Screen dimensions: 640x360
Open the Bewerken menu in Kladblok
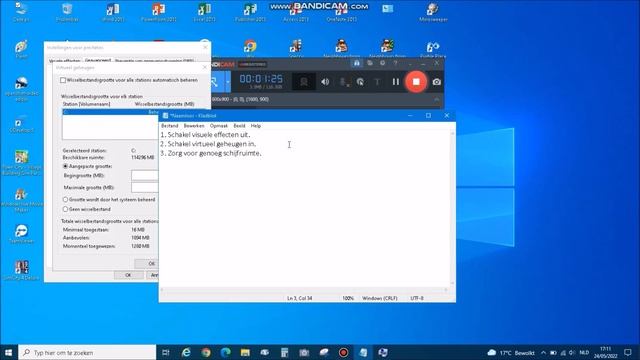(x=194, y=126)
